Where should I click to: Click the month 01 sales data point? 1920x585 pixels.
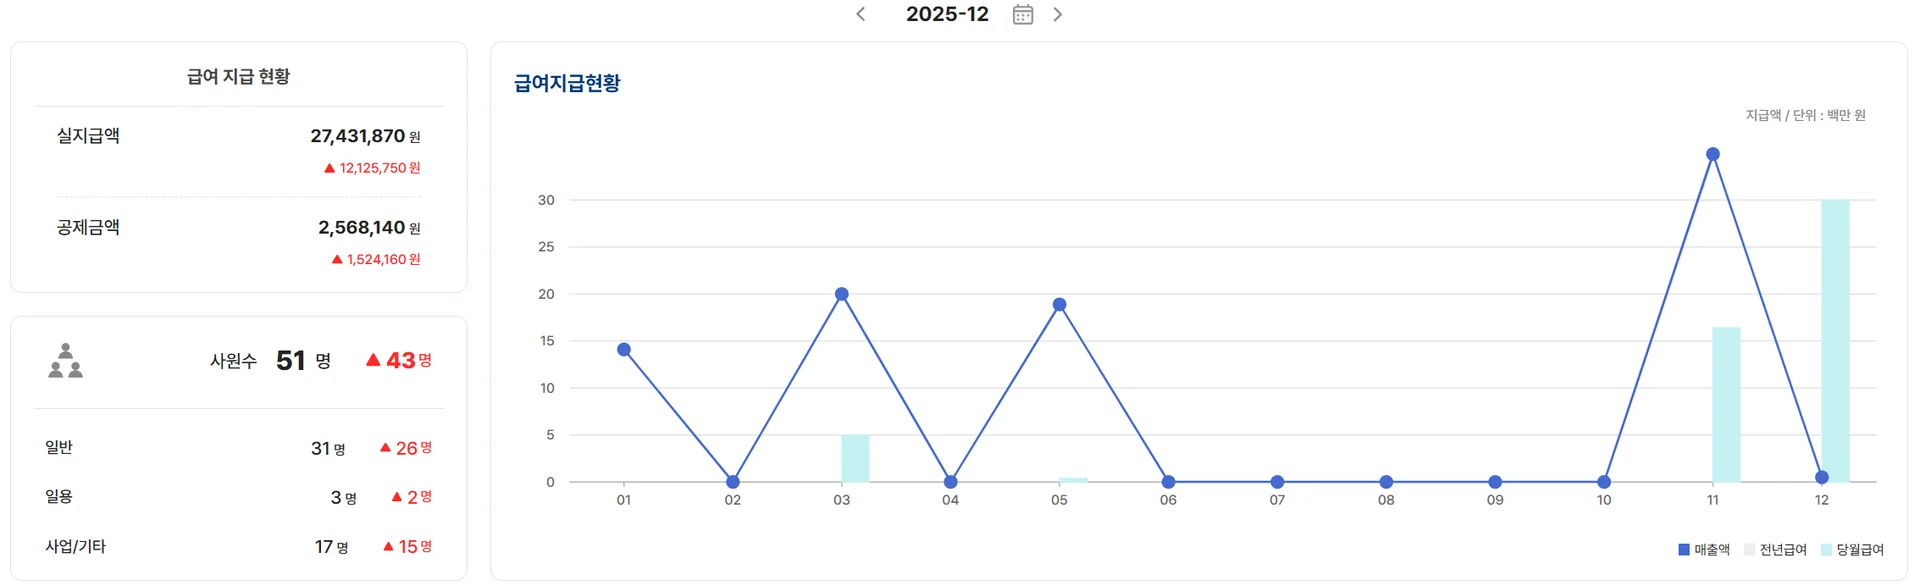[624, 349]
